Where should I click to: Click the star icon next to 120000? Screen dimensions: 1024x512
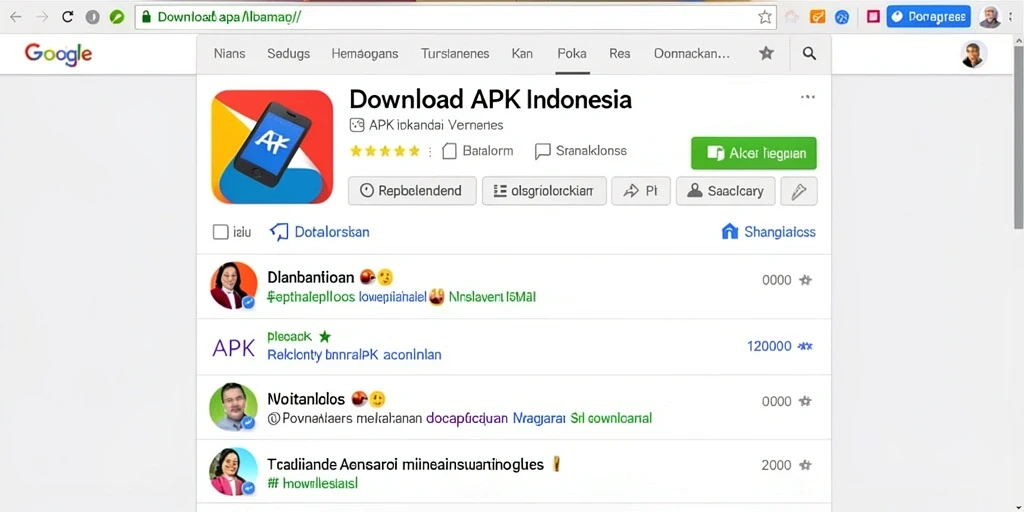(x=806, y=346)
